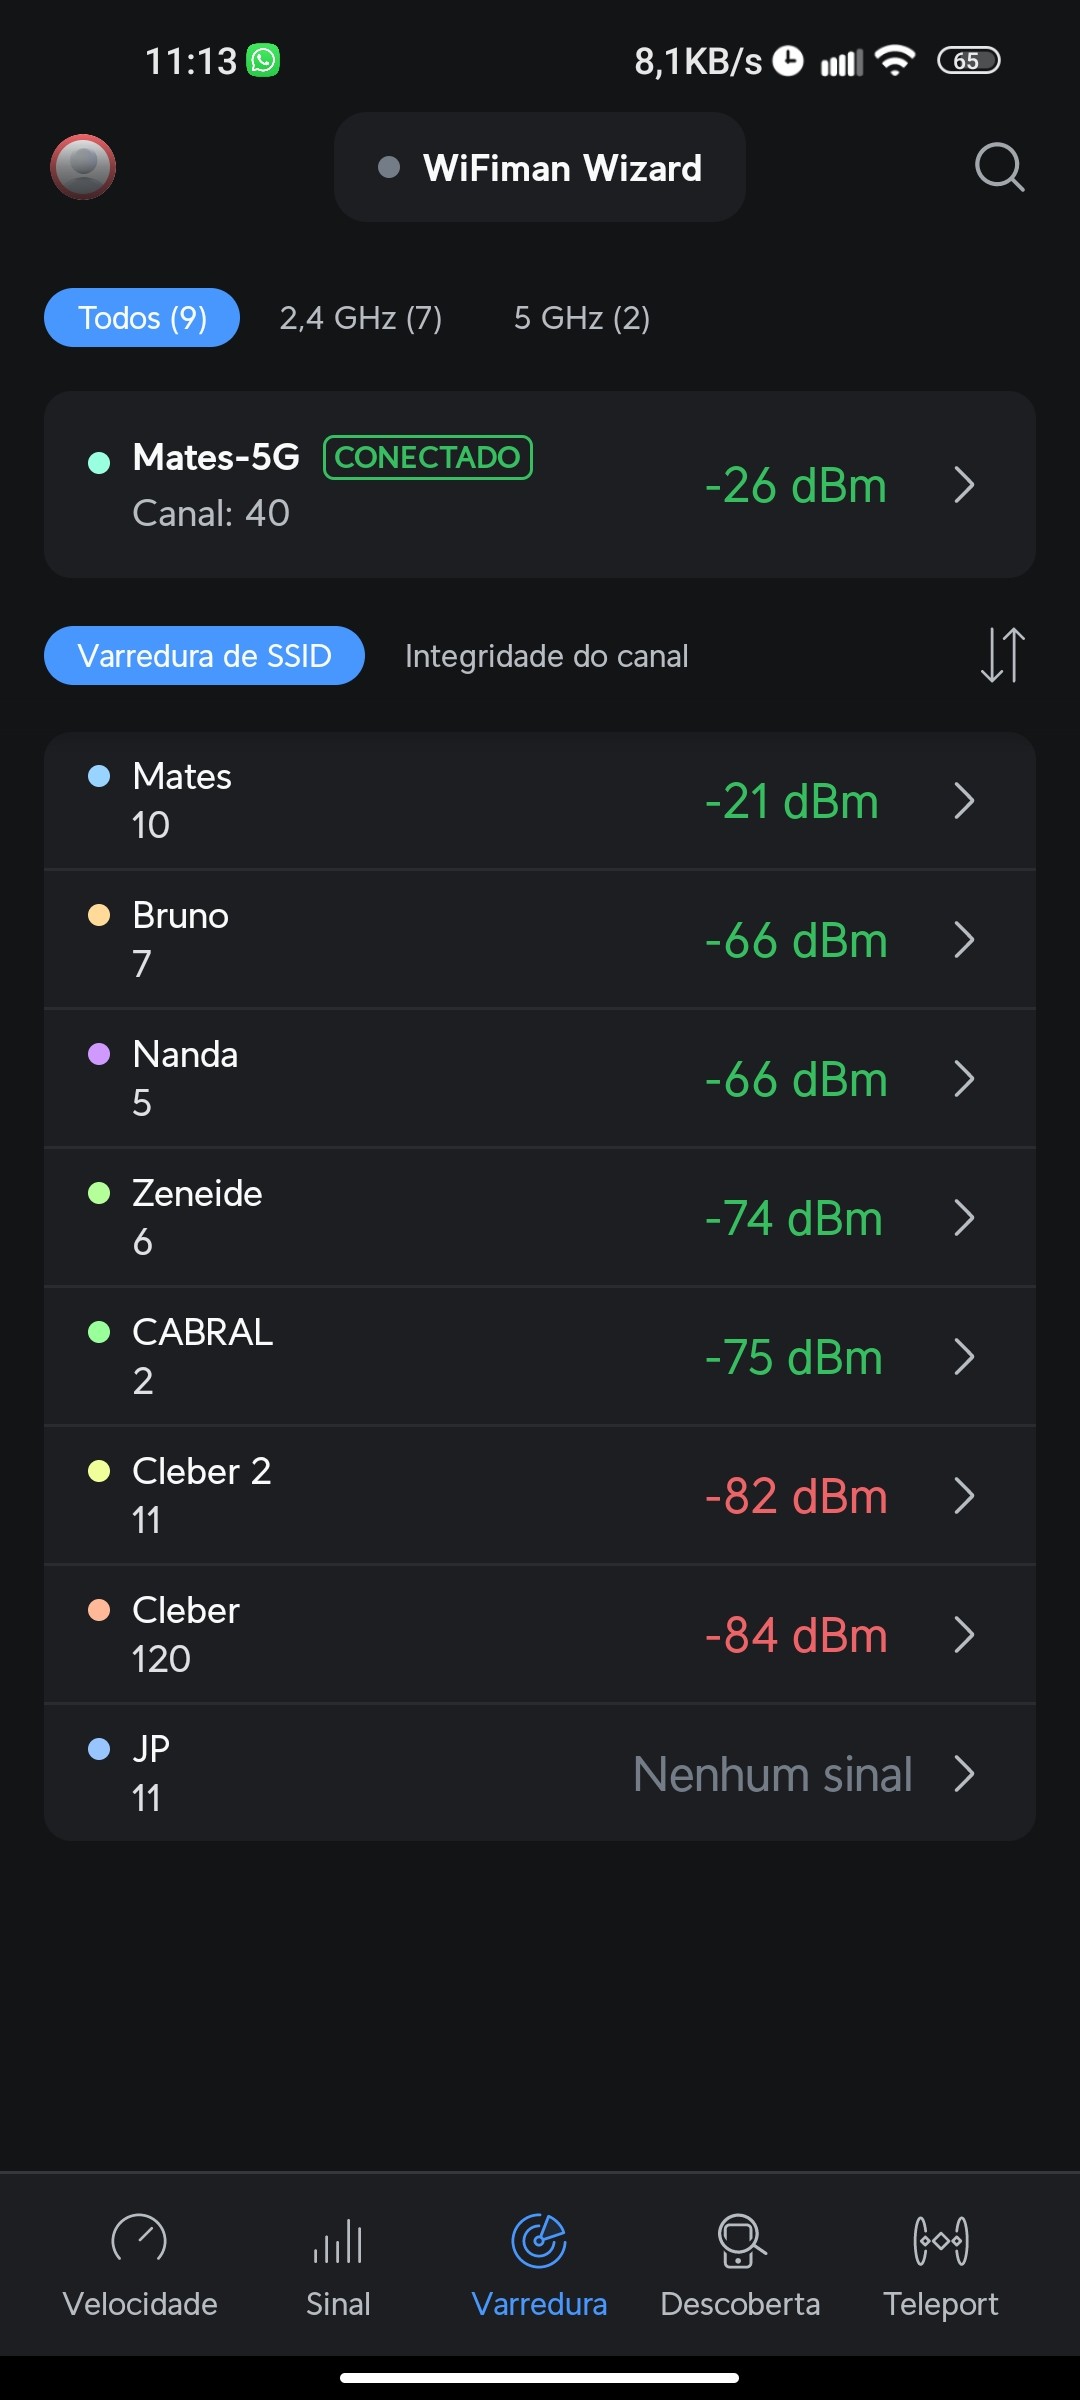Switch to Varredura de SSID tab
The height and width of the screenshot is (2400, 1080).
pos(204,656)
